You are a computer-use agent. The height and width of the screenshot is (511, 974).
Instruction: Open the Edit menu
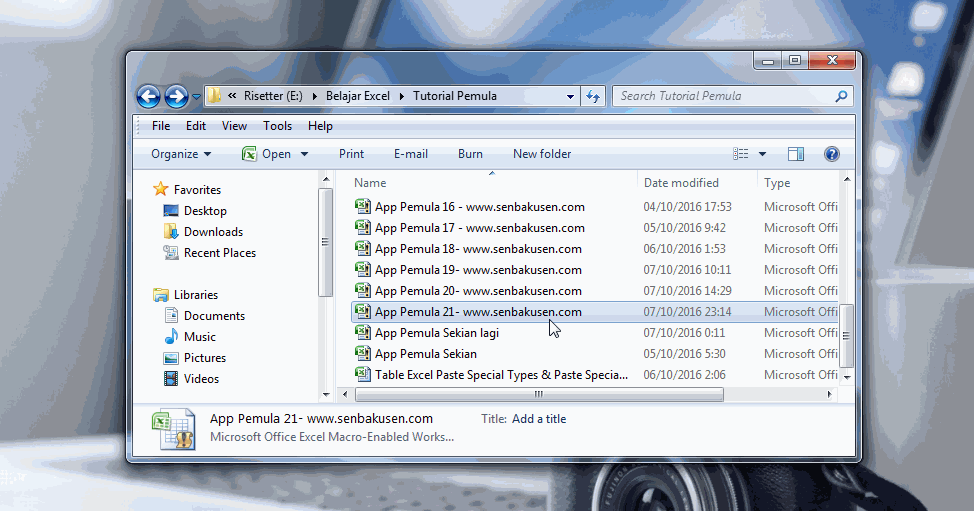196,126
